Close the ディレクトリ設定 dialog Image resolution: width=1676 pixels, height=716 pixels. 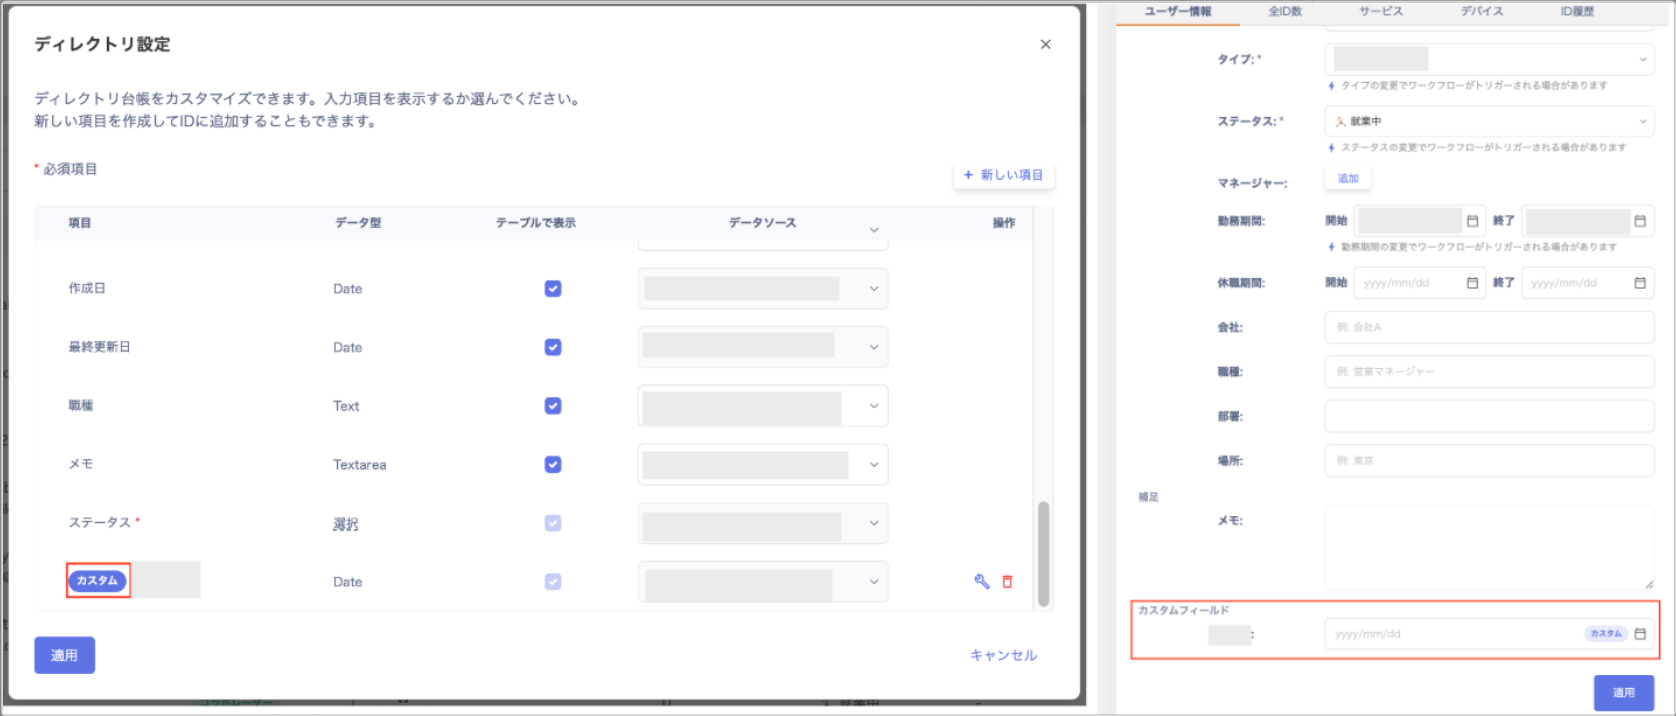tap(1045, 44)
